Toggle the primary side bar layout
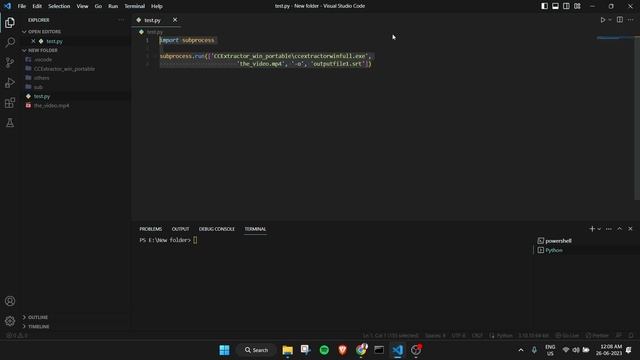 pos(544,6)
